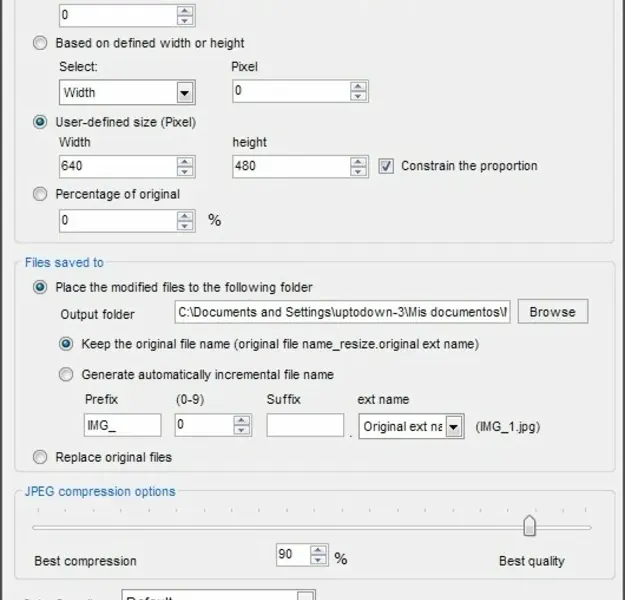This screenshot has height=600, width=625.
Task: Select the "Replace original files" option
Action: [x=40, y=457]
